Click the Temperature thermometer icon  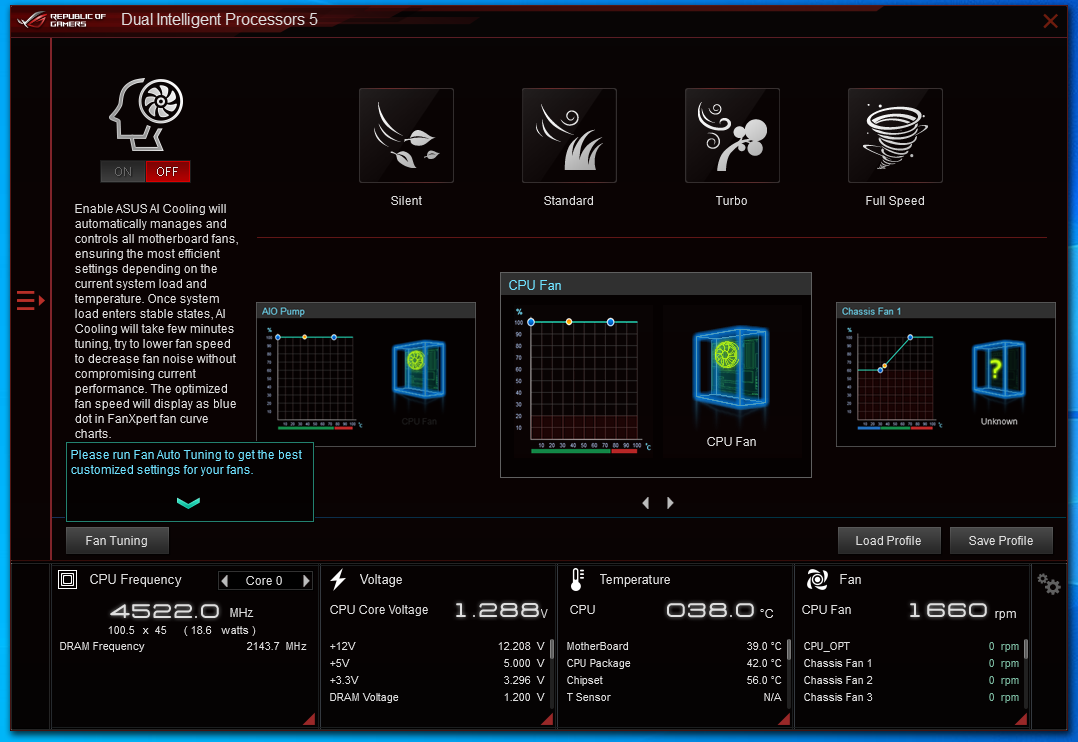[577, 580]
